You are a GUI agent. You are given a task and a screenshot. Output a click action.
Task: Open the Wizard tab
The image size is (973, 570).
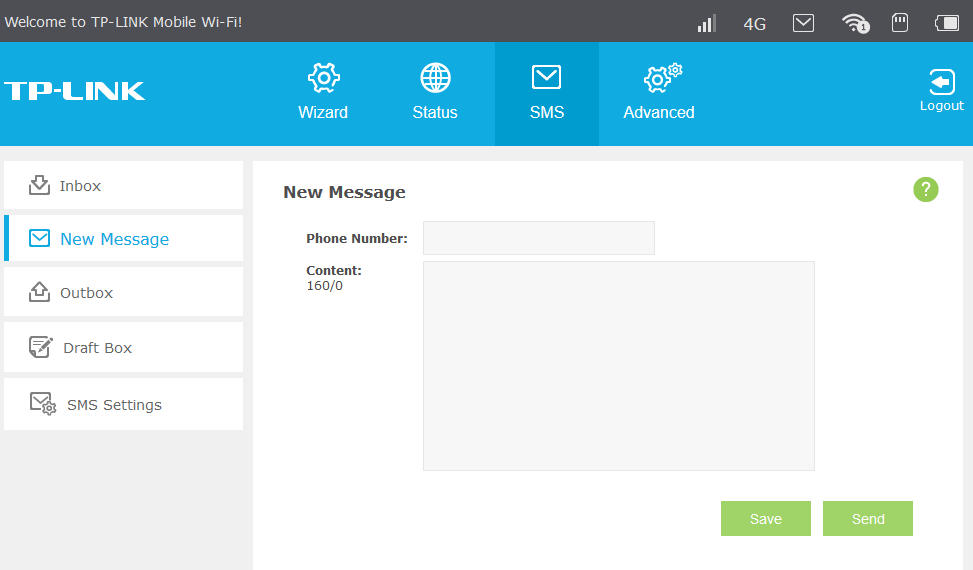click(x=323, y=93)
